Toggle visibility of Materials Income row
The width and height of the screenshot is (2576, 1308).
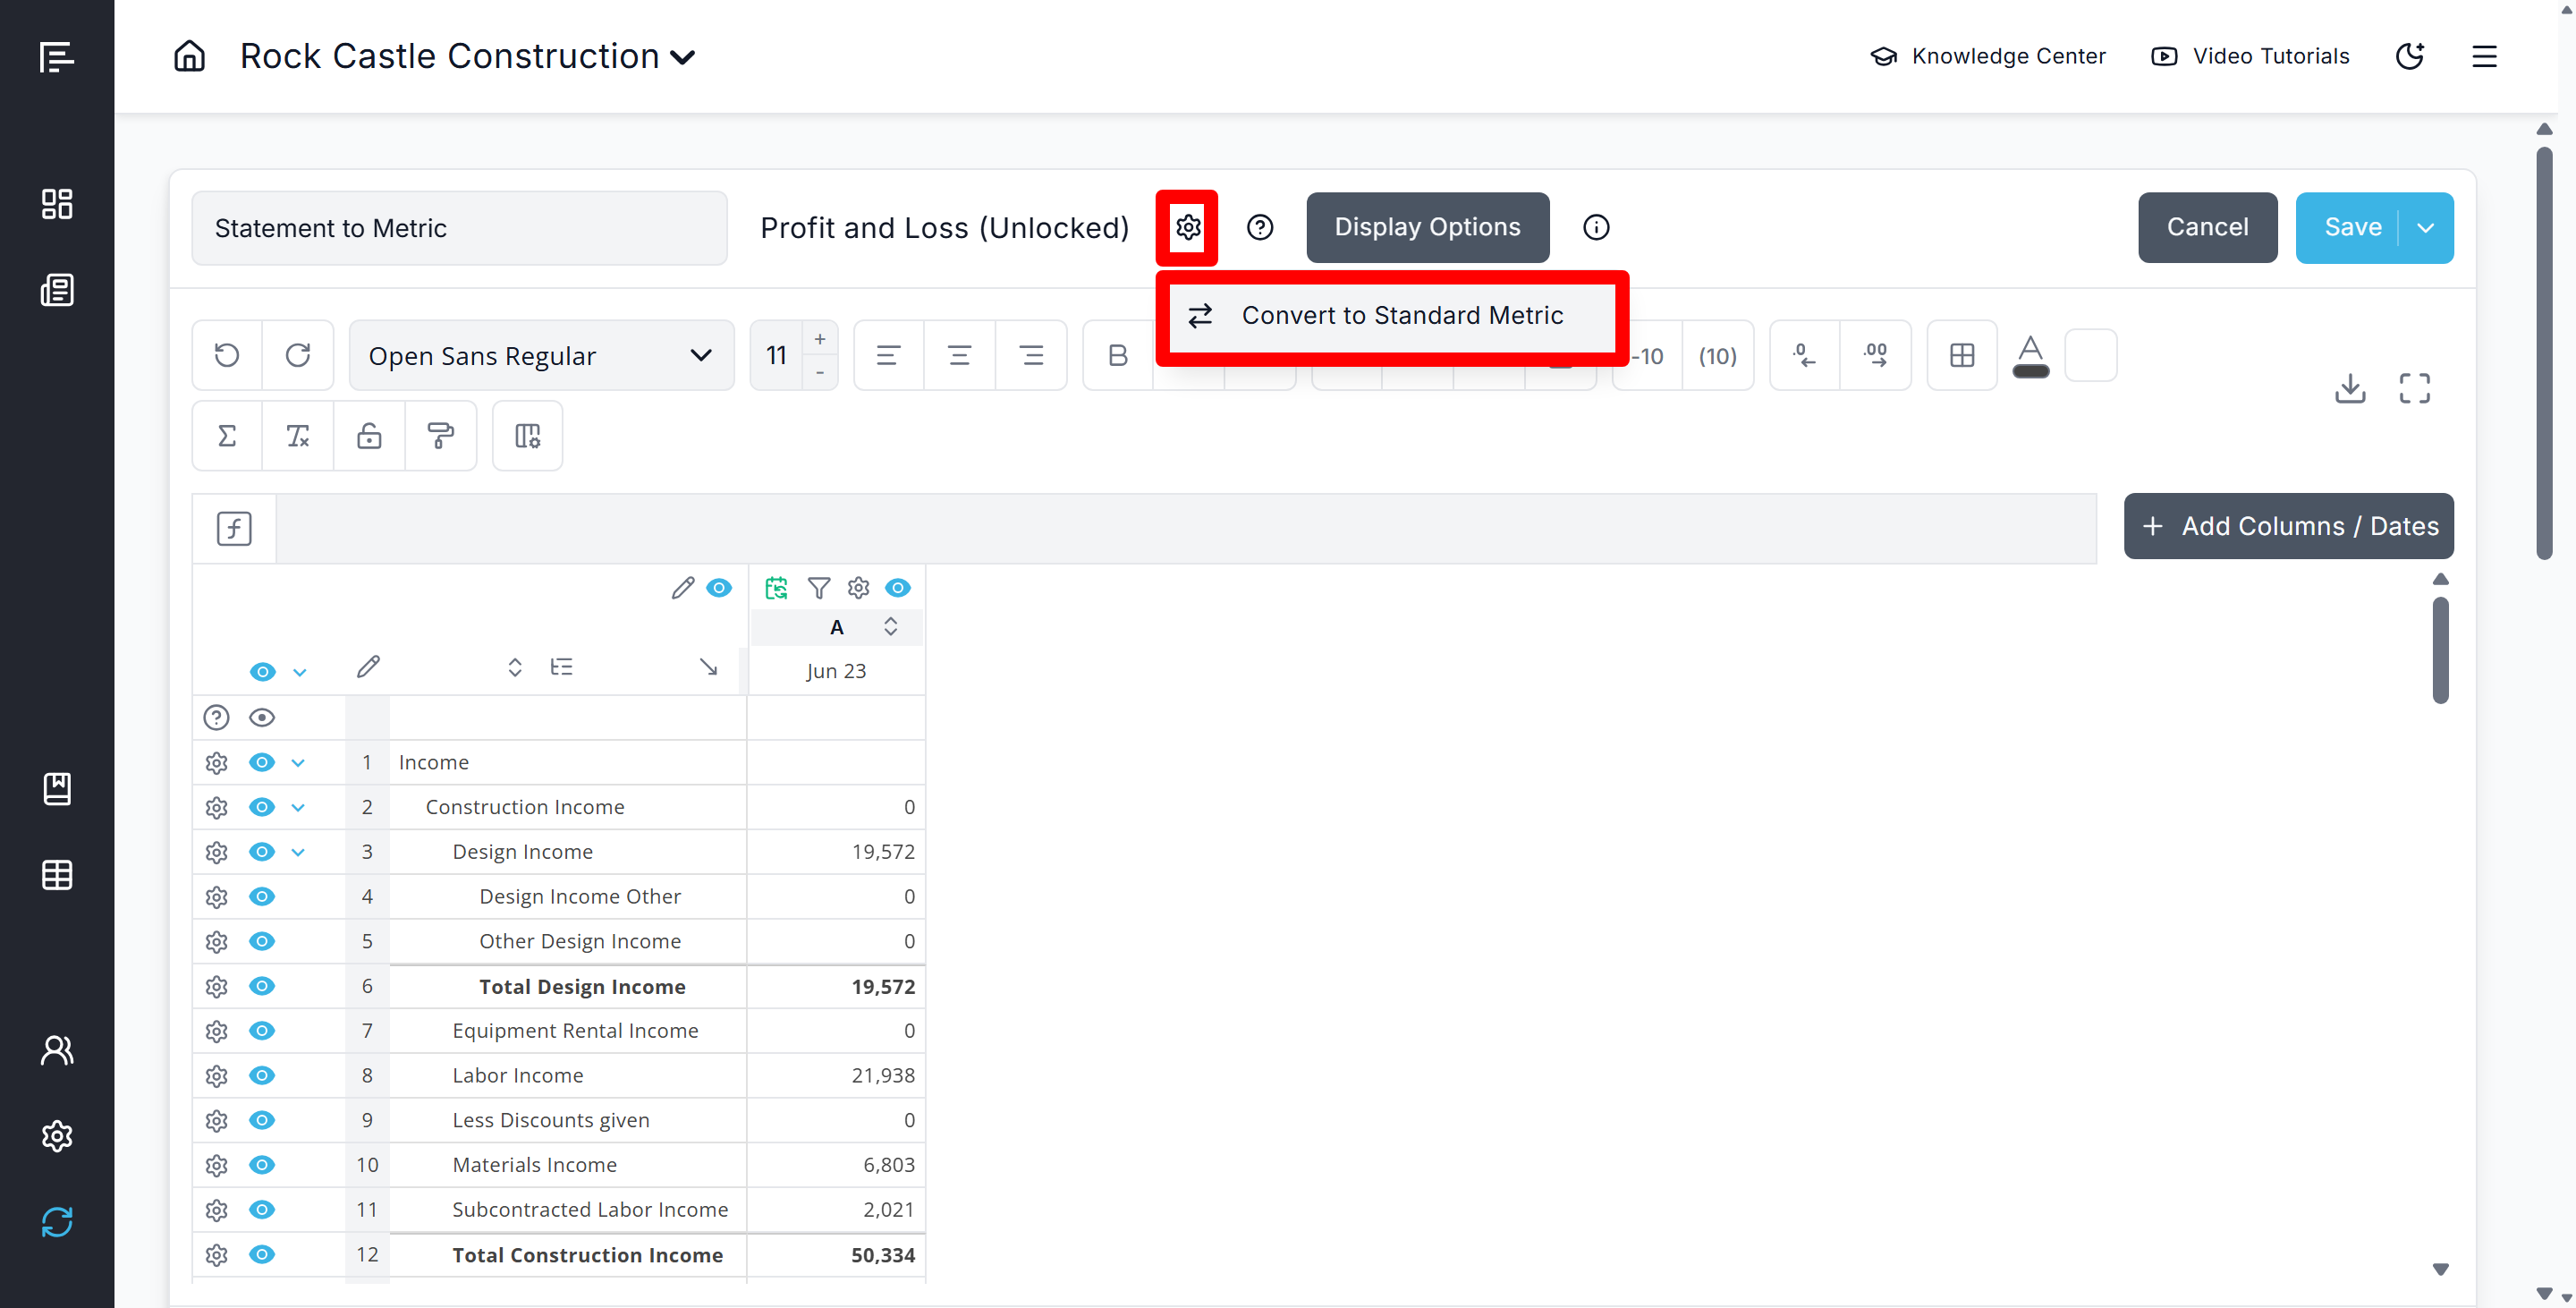click(262, 1164)
